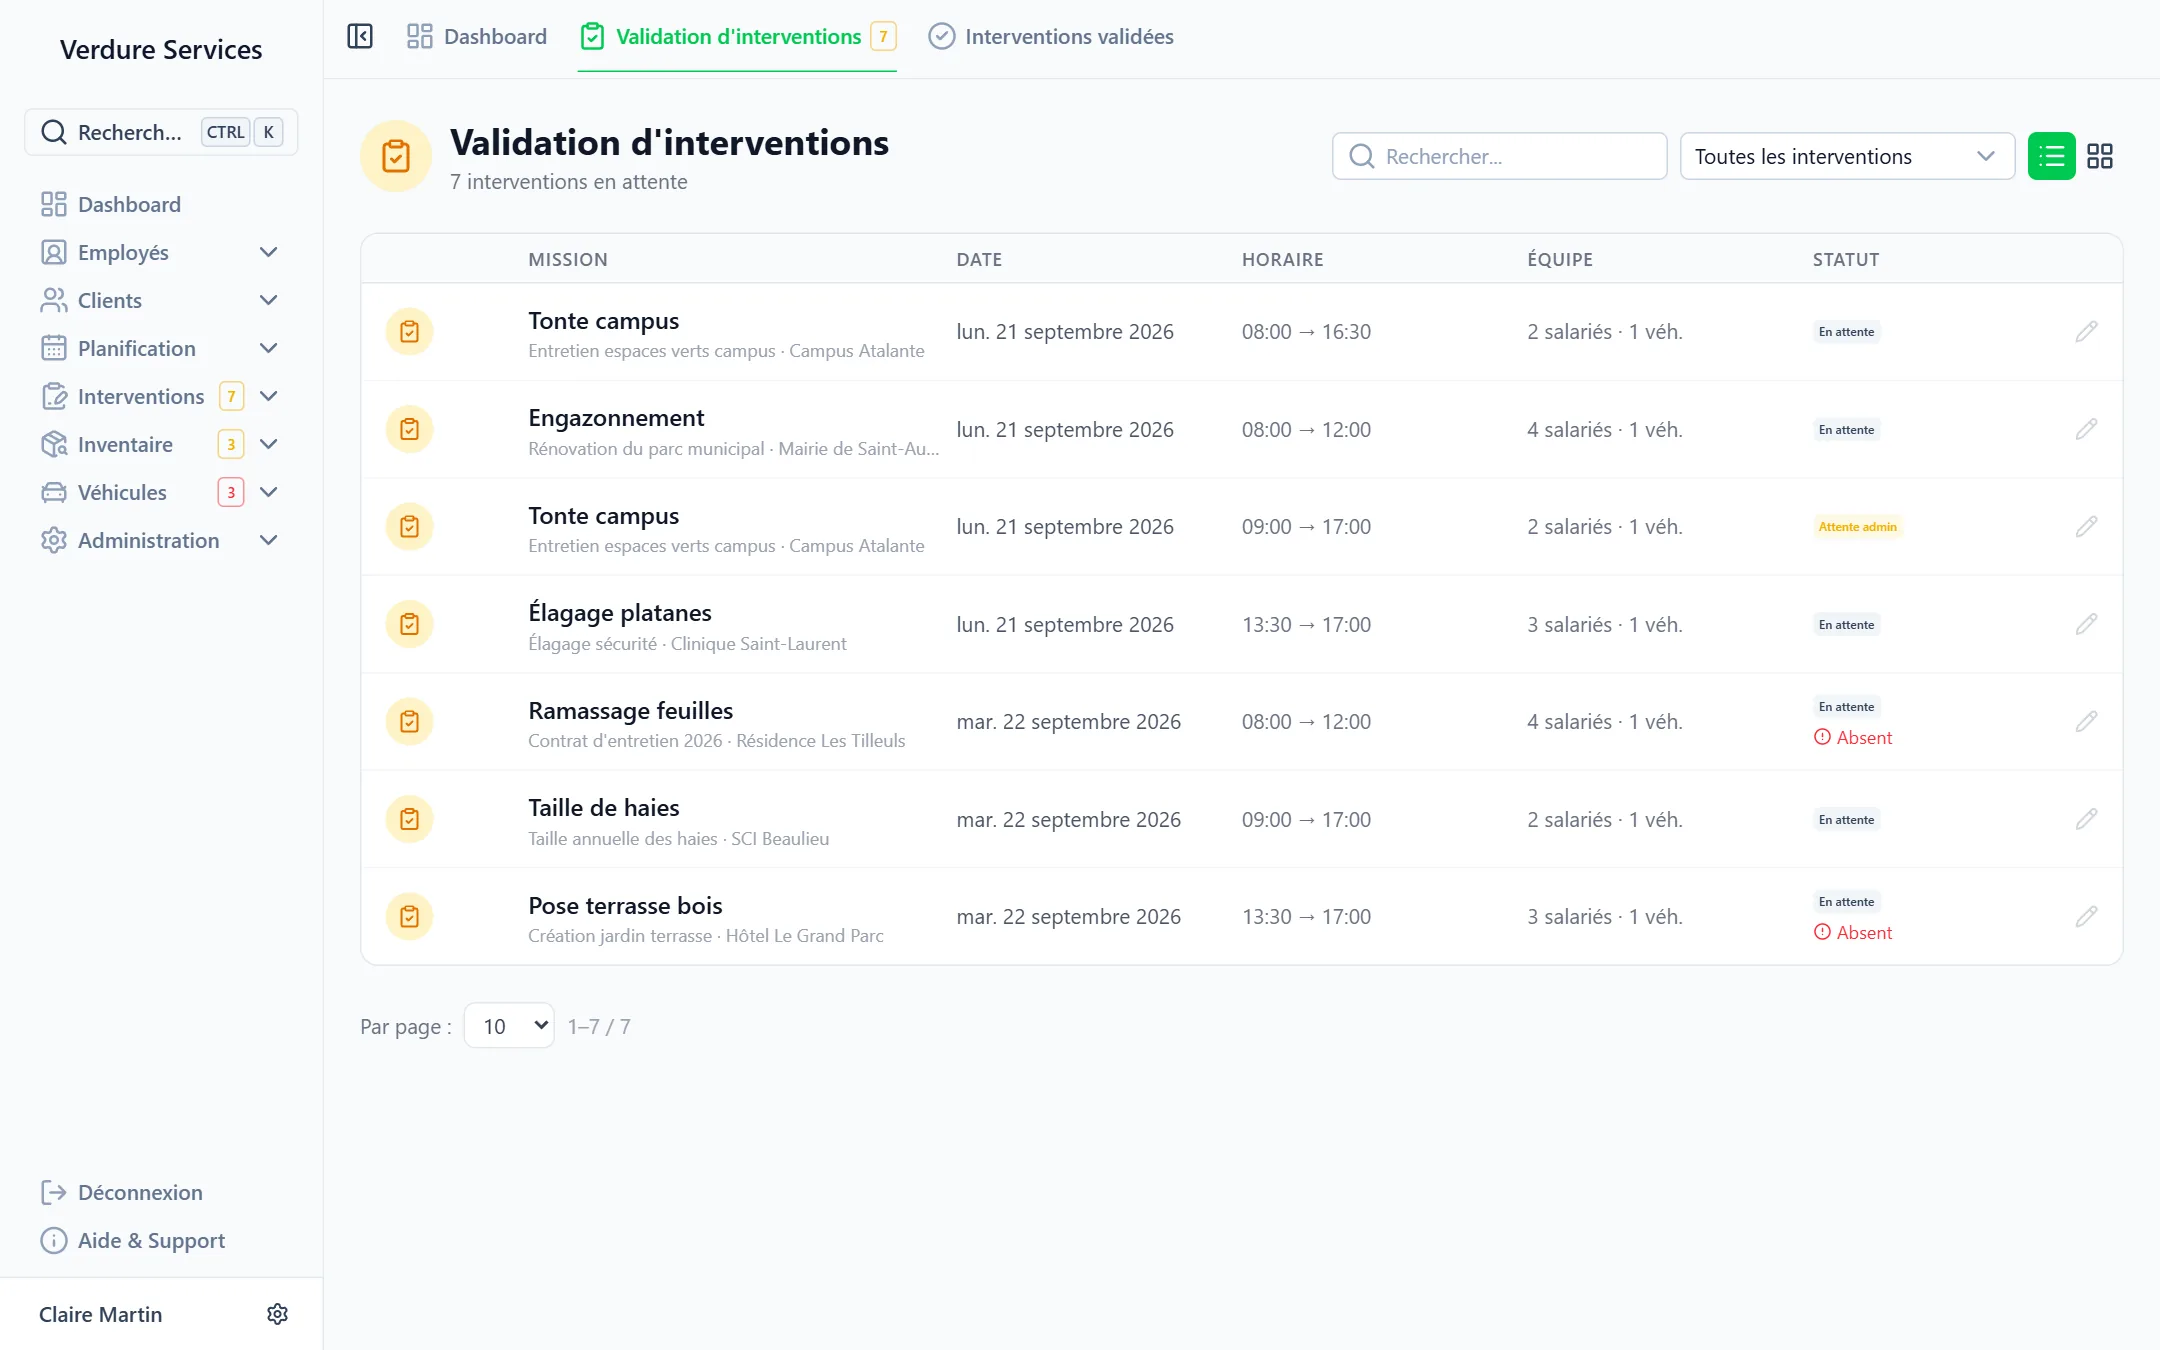Screen dimensions: 2160x1350
Task: Open user settings gear beside Claire Martin
Action: (x=277, y=1314)
